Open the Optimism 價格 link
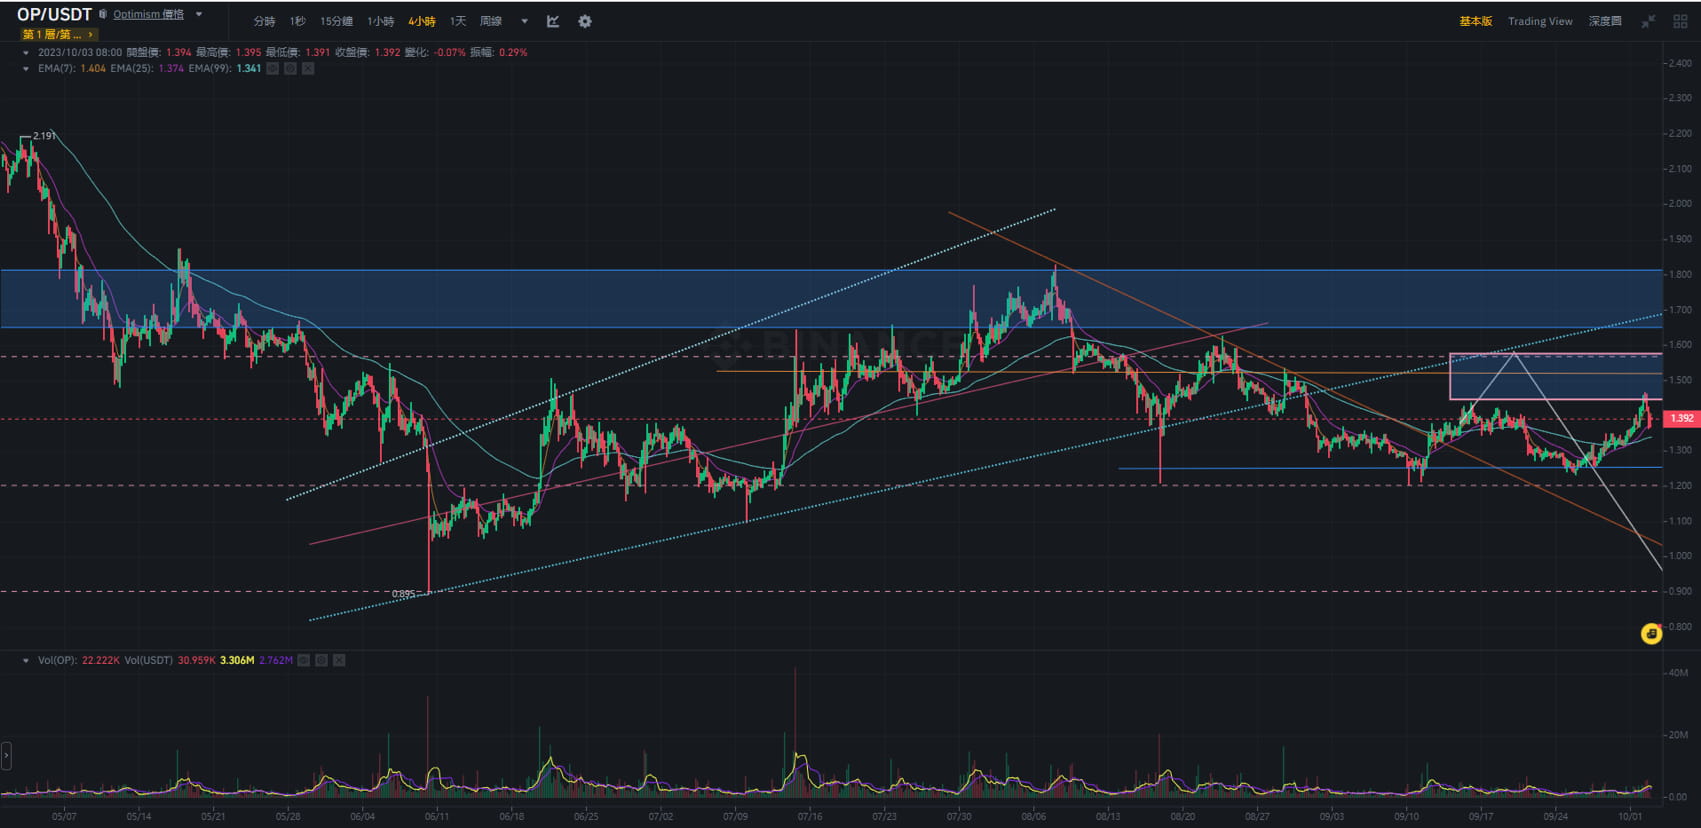The width and height of the screenshot is (1701, 828). 149,14
